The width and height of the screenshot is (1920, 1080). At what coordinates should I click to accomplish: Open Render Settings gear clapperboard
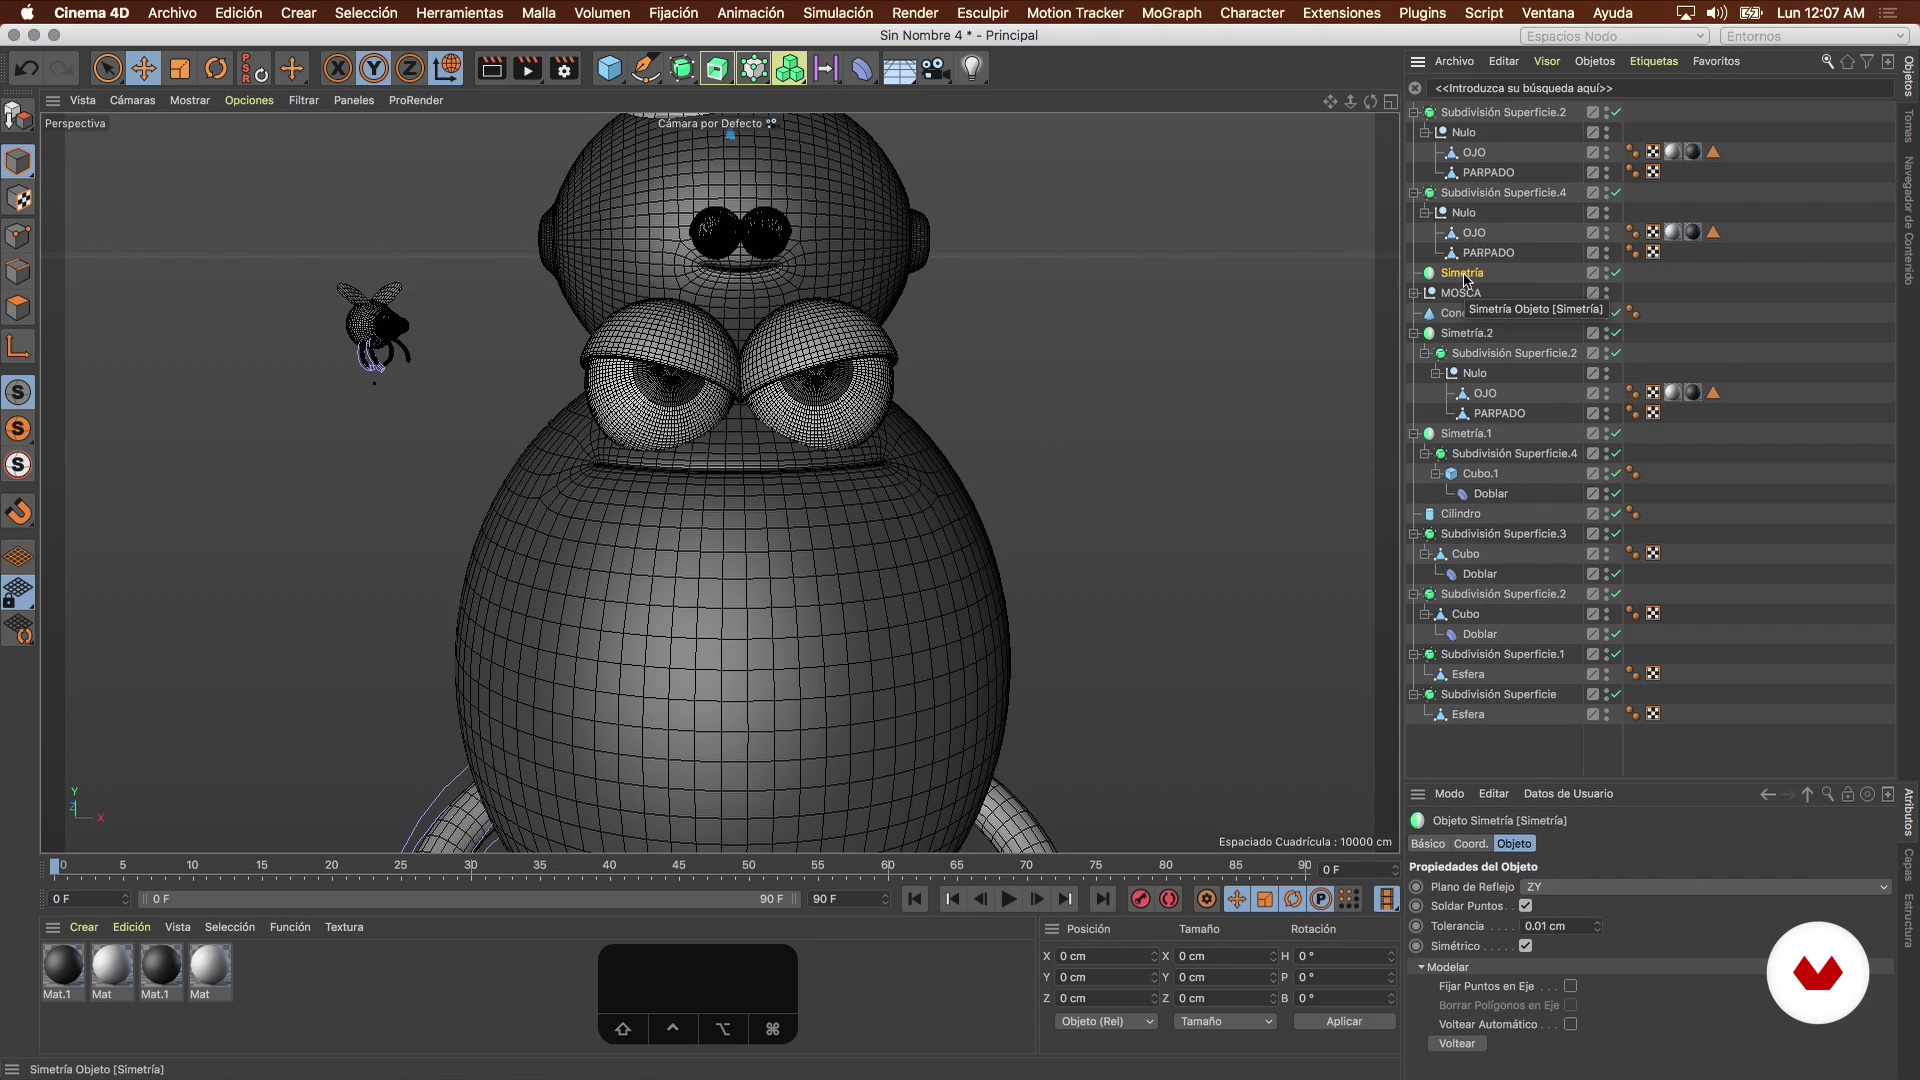click(565, 69)
